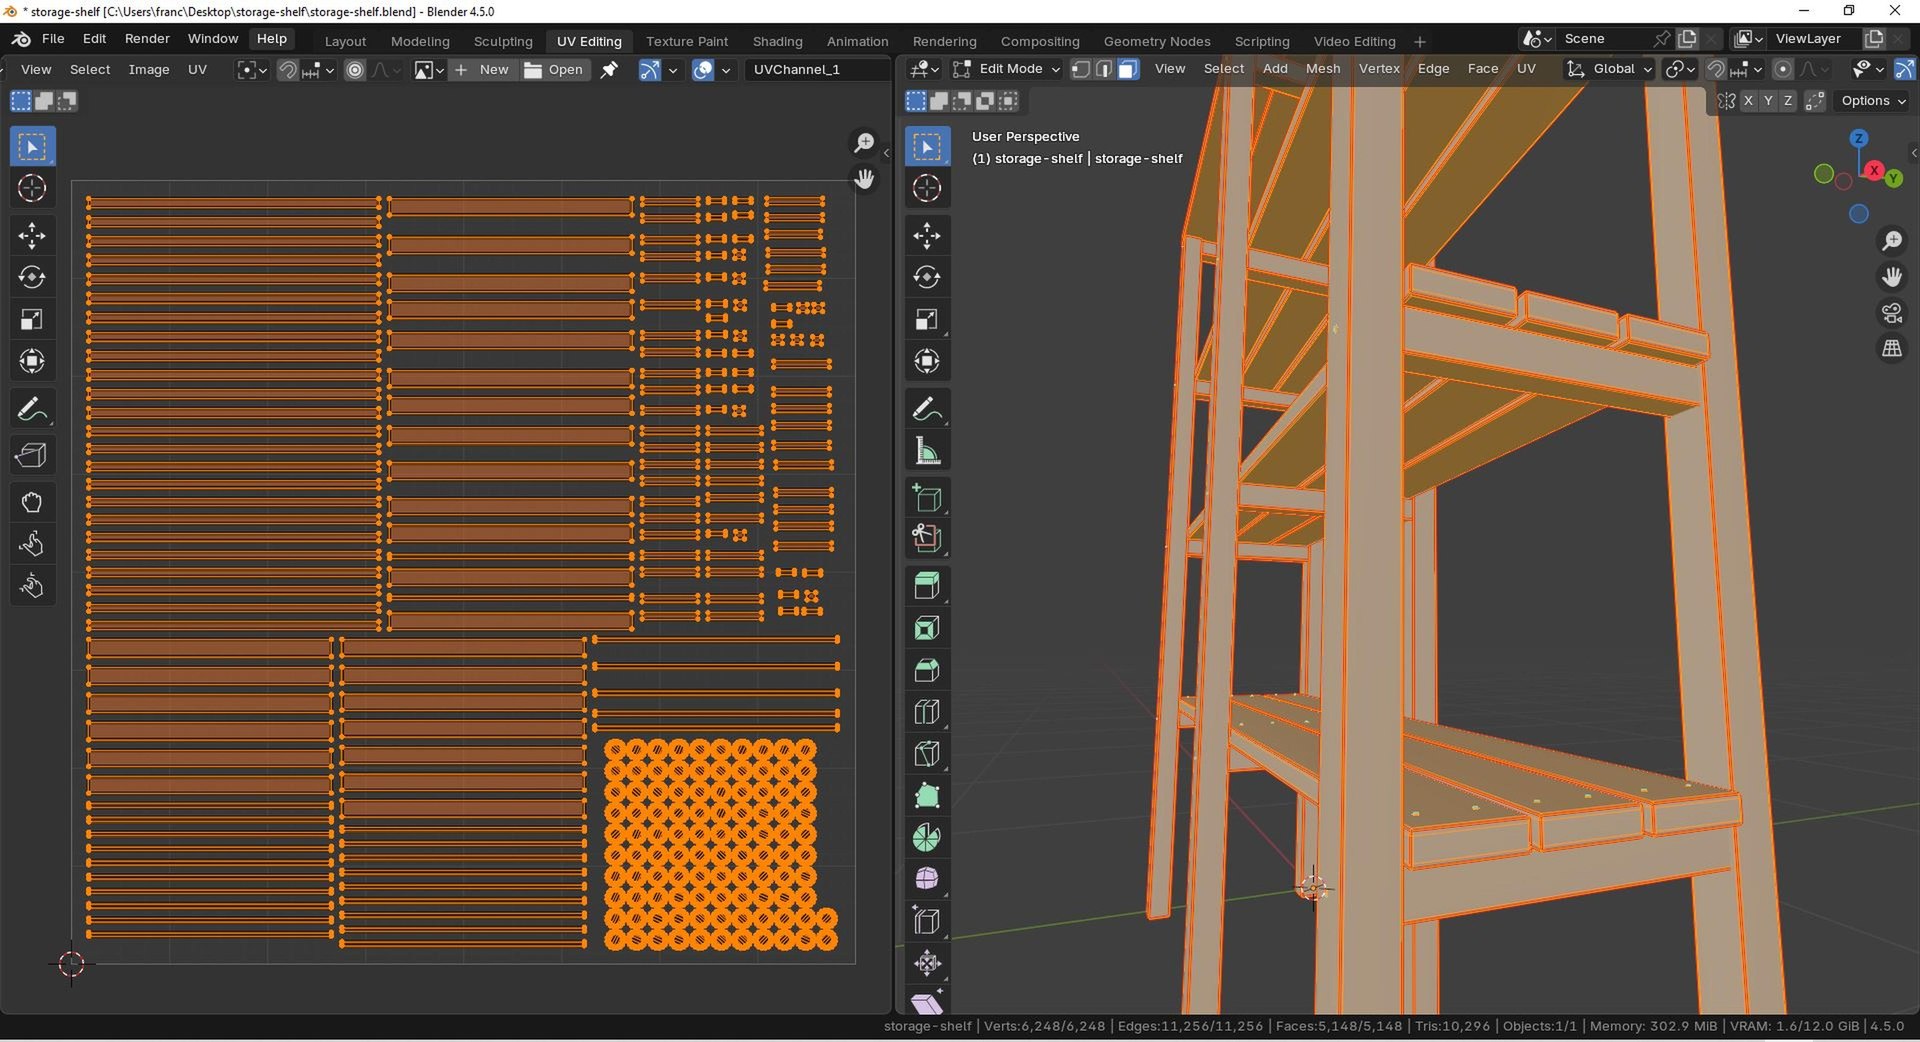Add a new workspace with plus button
The width and height of the screenshot is (1920, 1042).
[x=1420, y=41]
